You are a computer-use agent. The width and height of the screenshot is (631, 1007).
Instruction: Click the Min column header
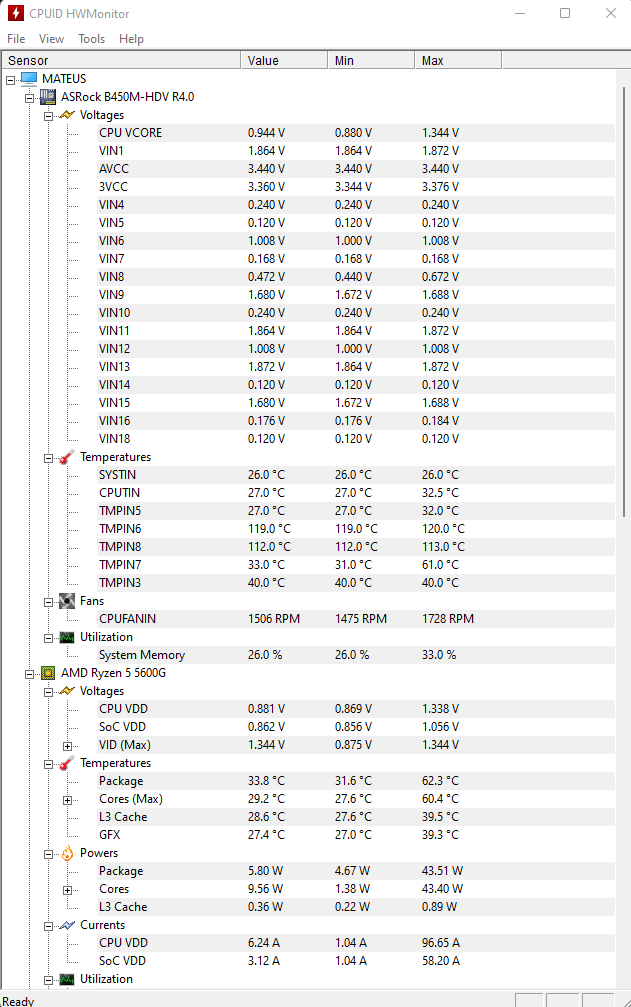(x=371, y=60)
